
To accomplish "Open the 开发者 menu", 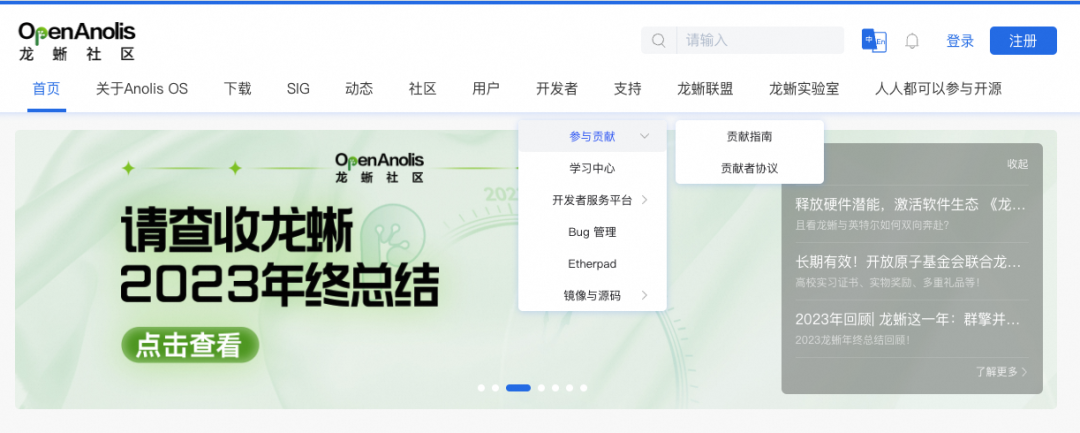I will click(x=557, y=89).
